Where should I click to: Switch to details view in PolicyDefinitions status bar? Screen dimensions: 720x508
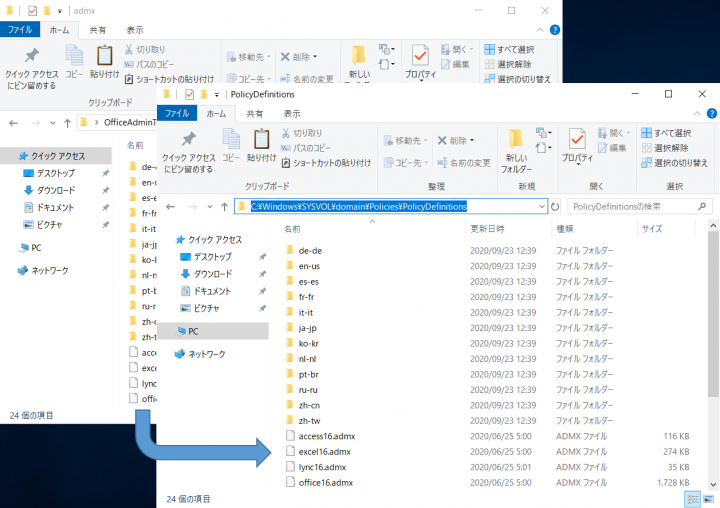(x=692, y=499)
